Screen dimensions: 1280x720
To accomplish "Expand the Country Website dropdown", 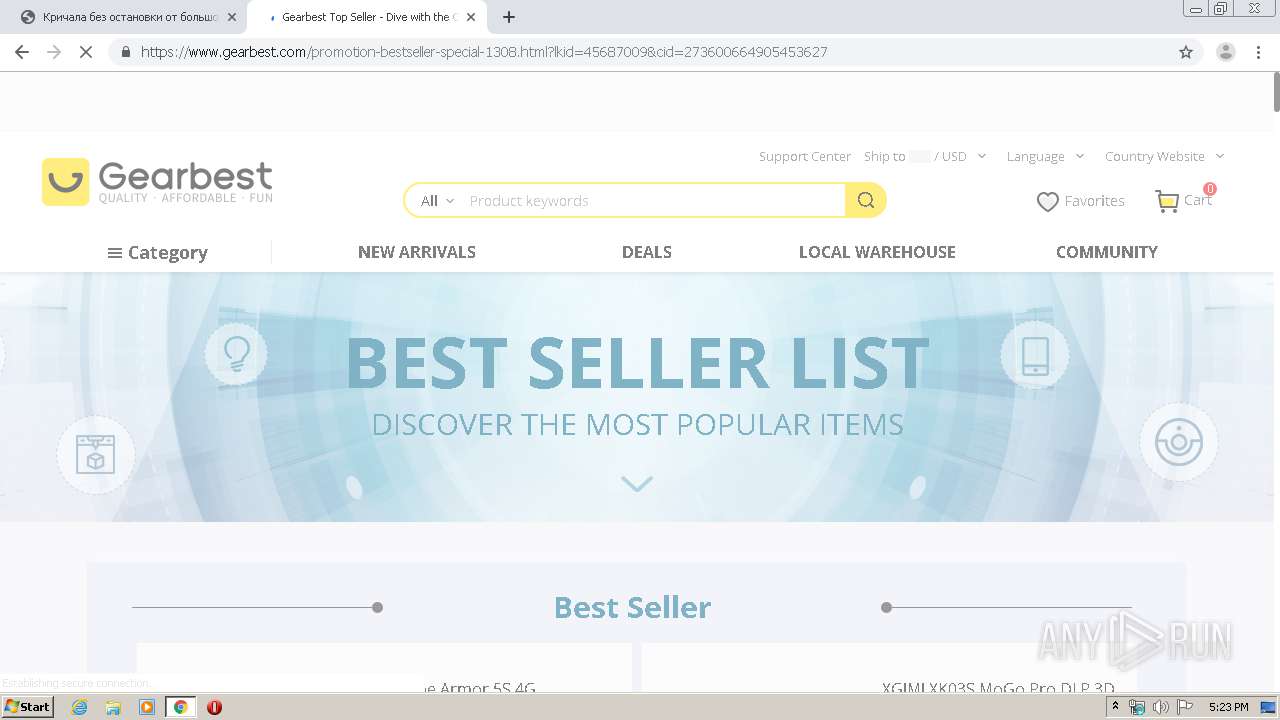I will click(x=1164, y=156).
